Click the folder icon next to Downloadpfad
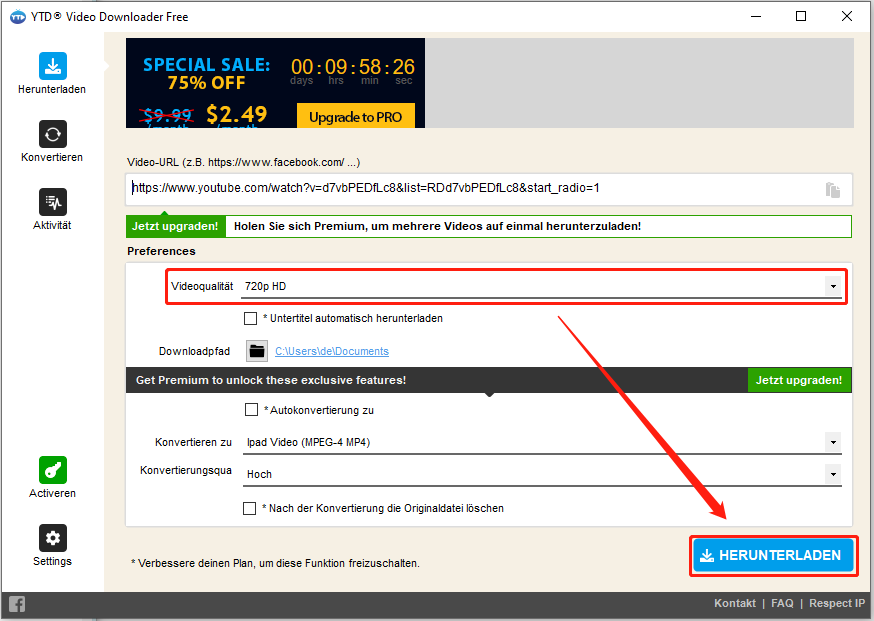The width and height of the screenshot is (874, 621). pyautogui.click(x=257, y=351)
